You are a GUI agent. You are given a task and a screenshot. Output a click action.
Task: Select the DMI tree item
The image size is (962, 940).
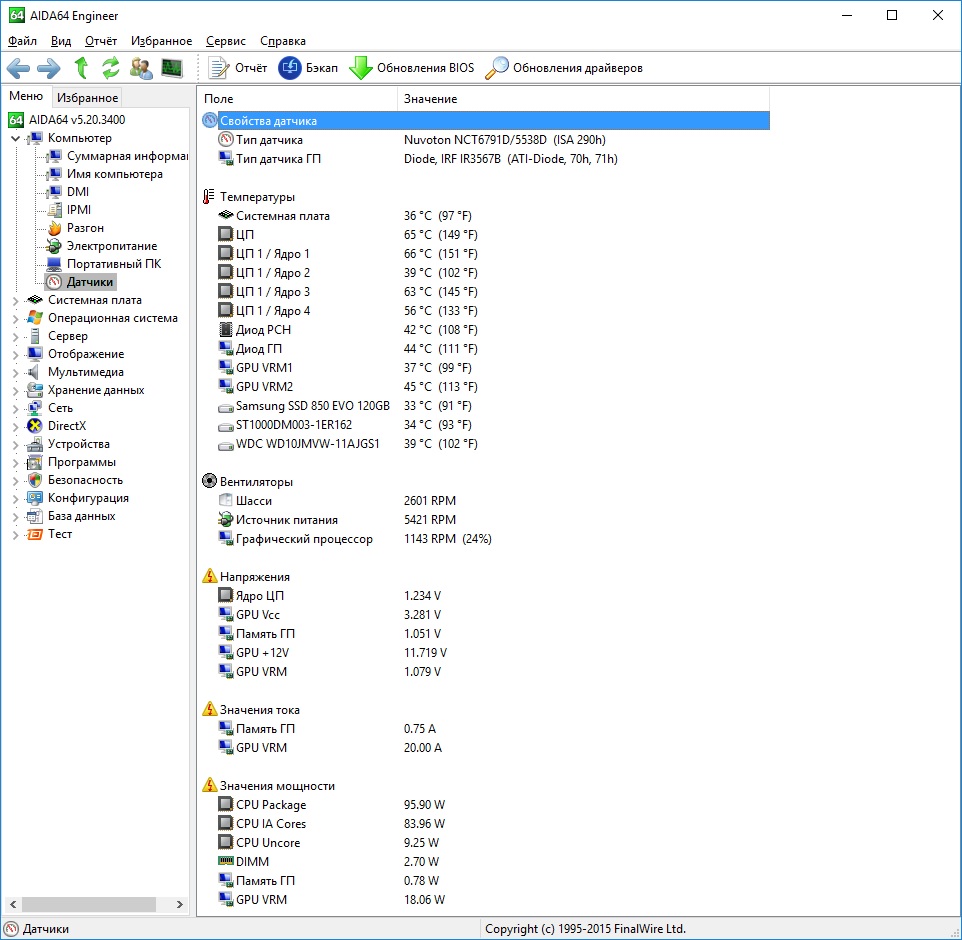[x=78, y=191]
